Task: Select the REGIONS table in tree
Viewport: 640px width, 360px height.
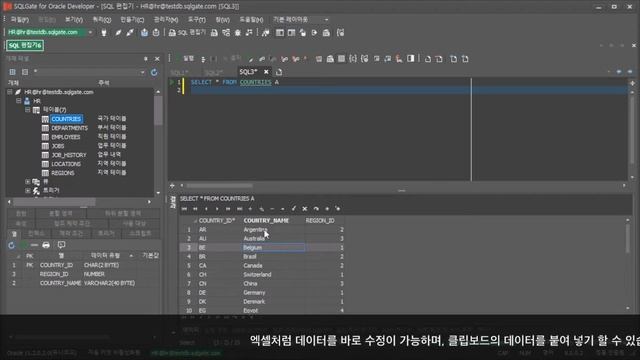Action: [62, 173]
